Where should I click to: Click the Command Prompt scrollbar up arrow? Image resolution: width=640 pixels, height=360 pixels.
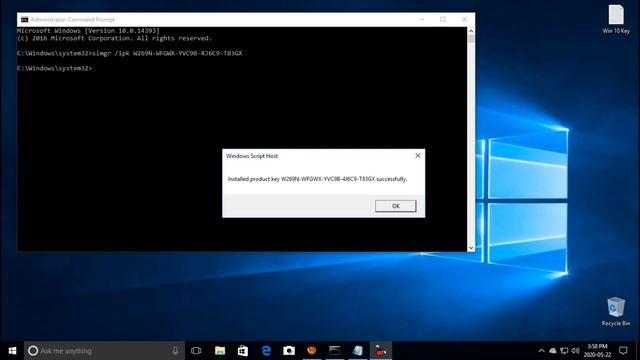pyautogui.click(x=471, y=31)
